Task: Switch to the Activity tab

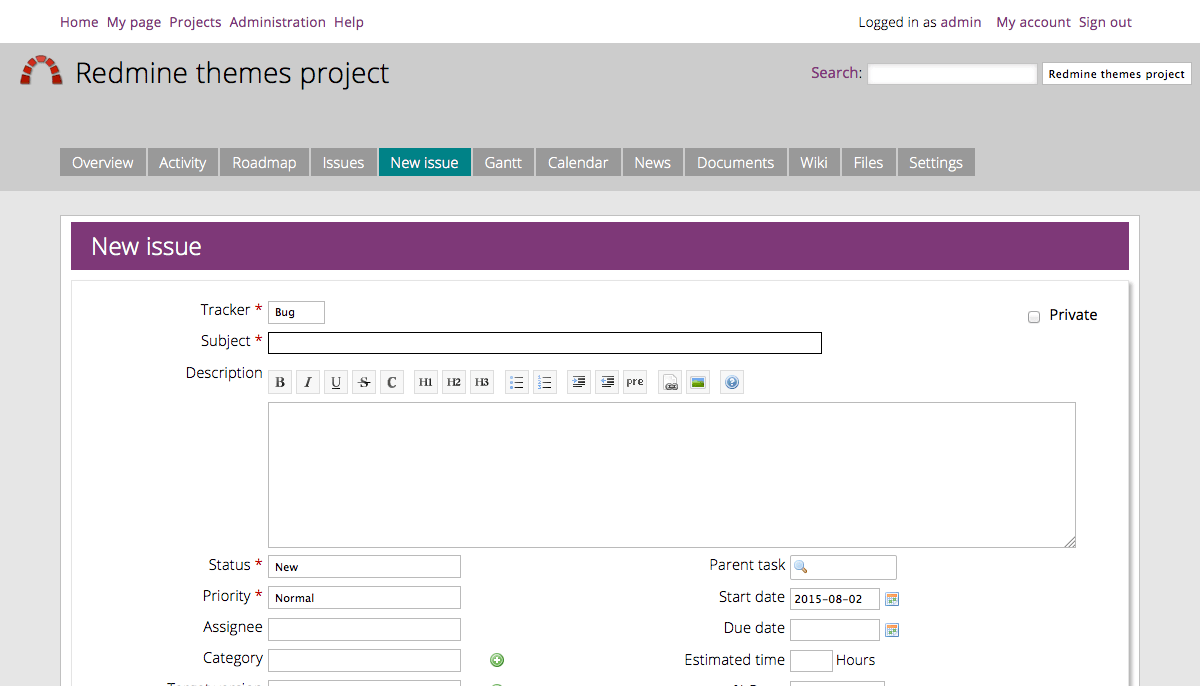Action: tap(183, 162)
